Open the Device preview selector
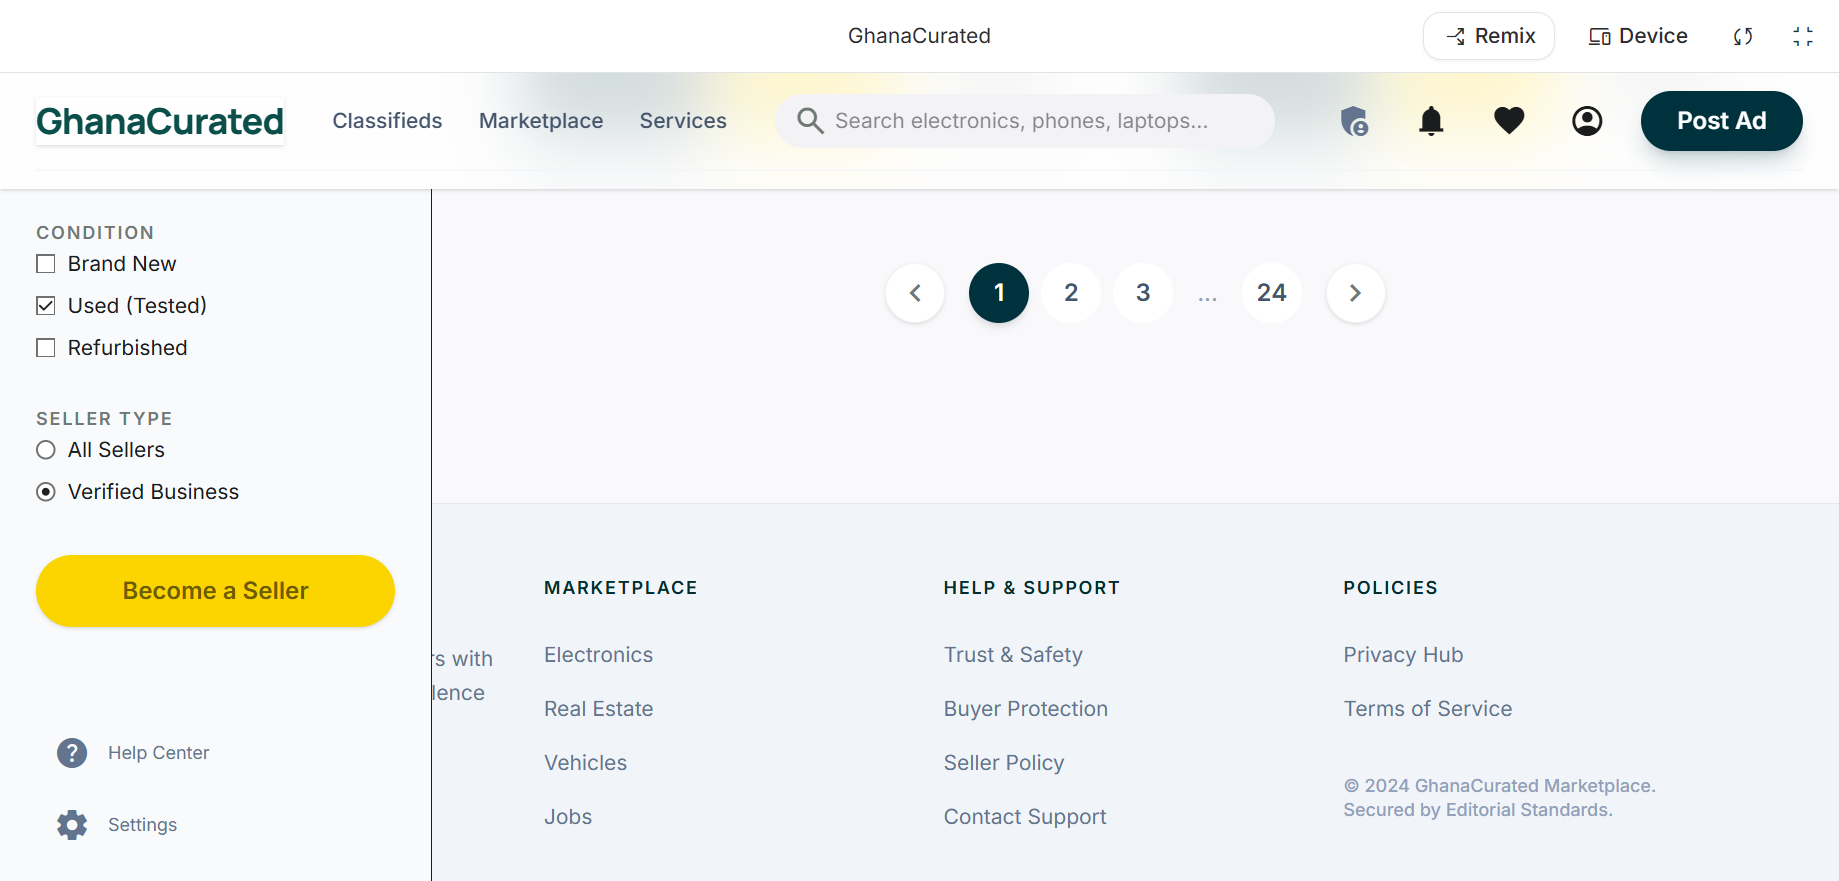 [x=1638, y=36]
